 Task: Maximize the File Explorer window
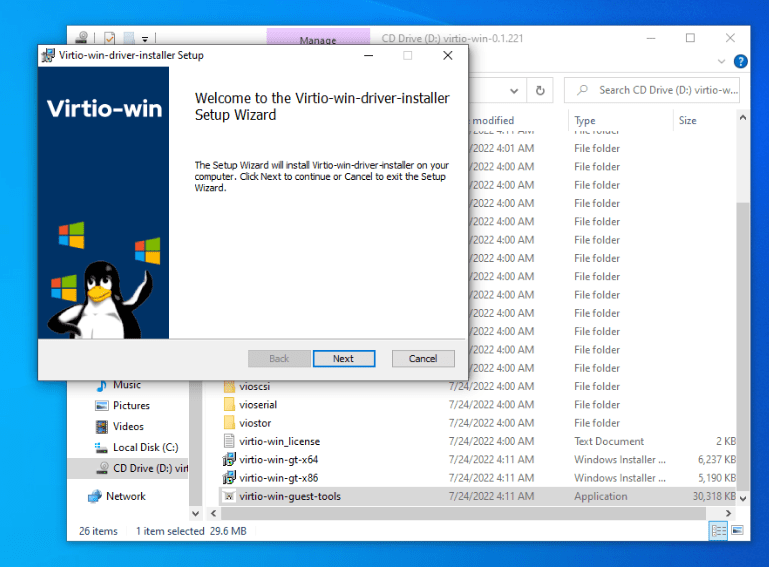690,38
